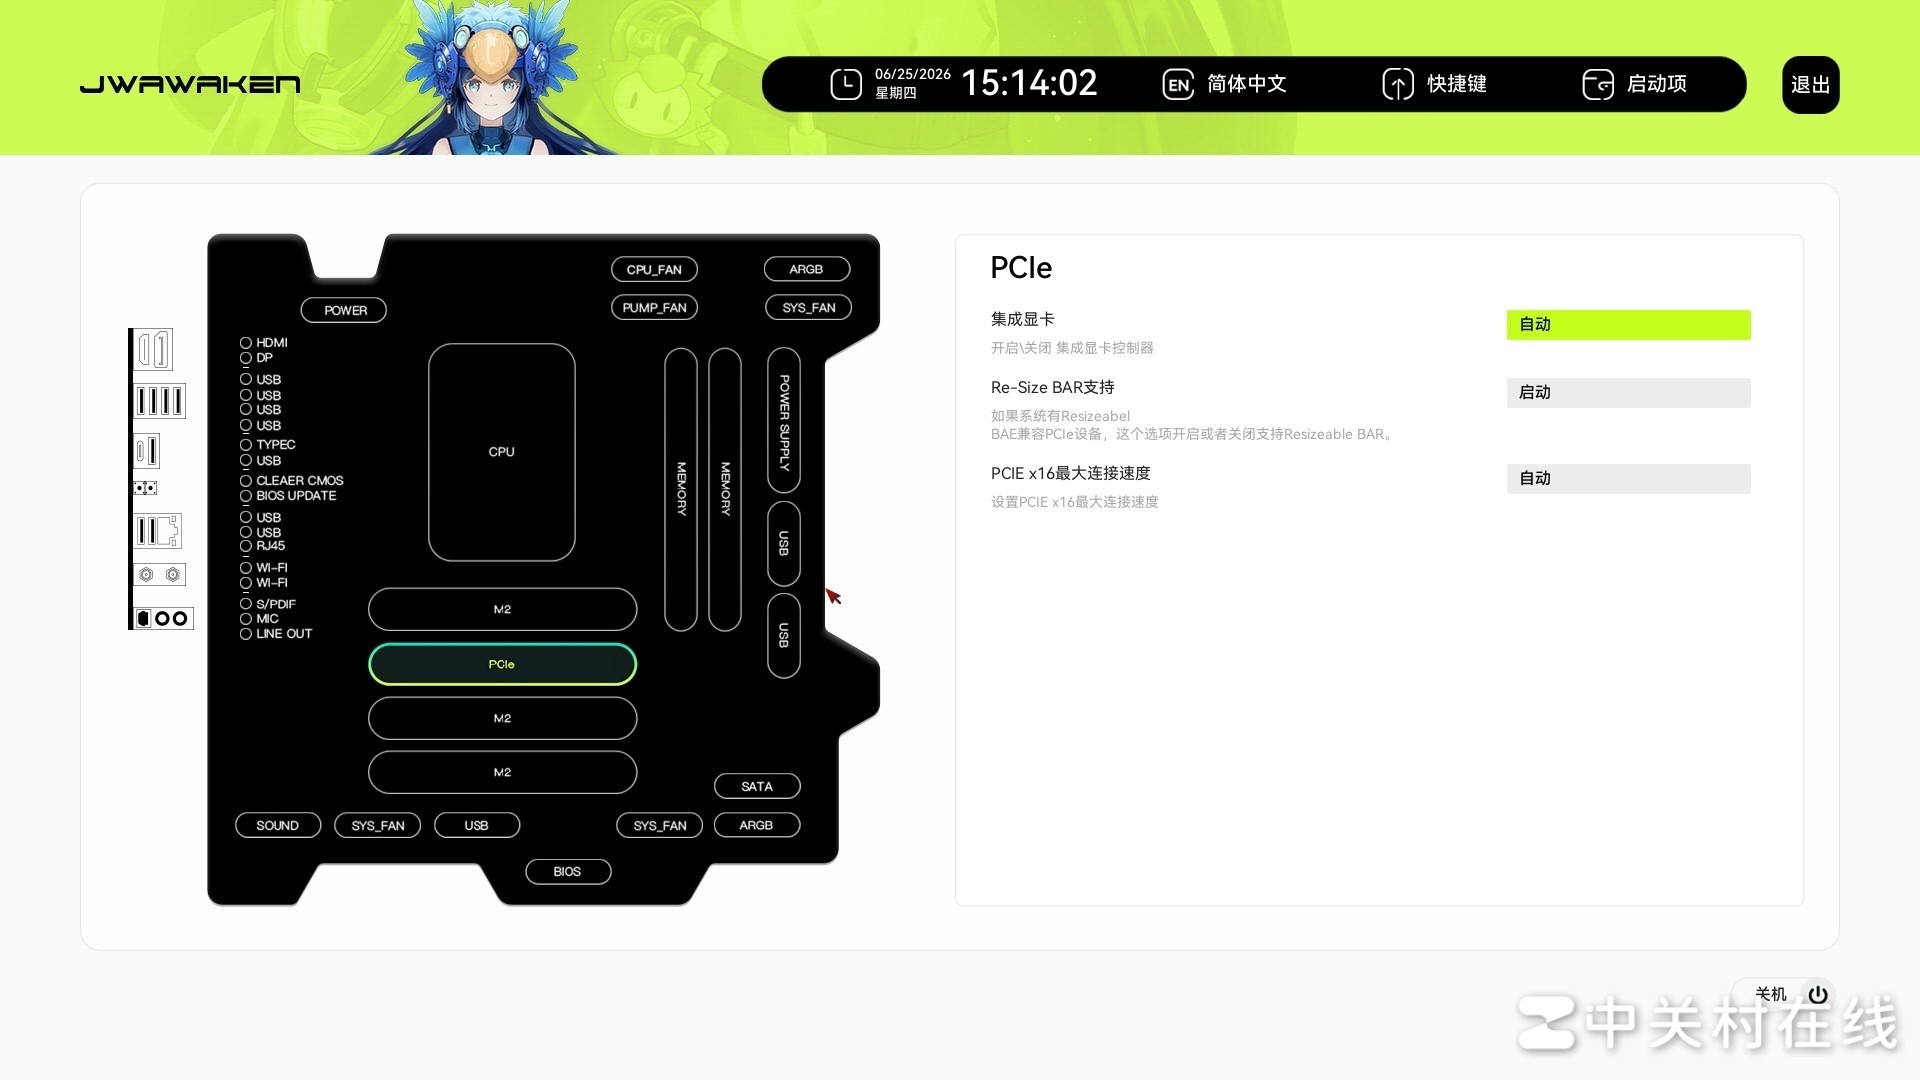Click the audio jacks icon on I/O panel

click(162, 618)
